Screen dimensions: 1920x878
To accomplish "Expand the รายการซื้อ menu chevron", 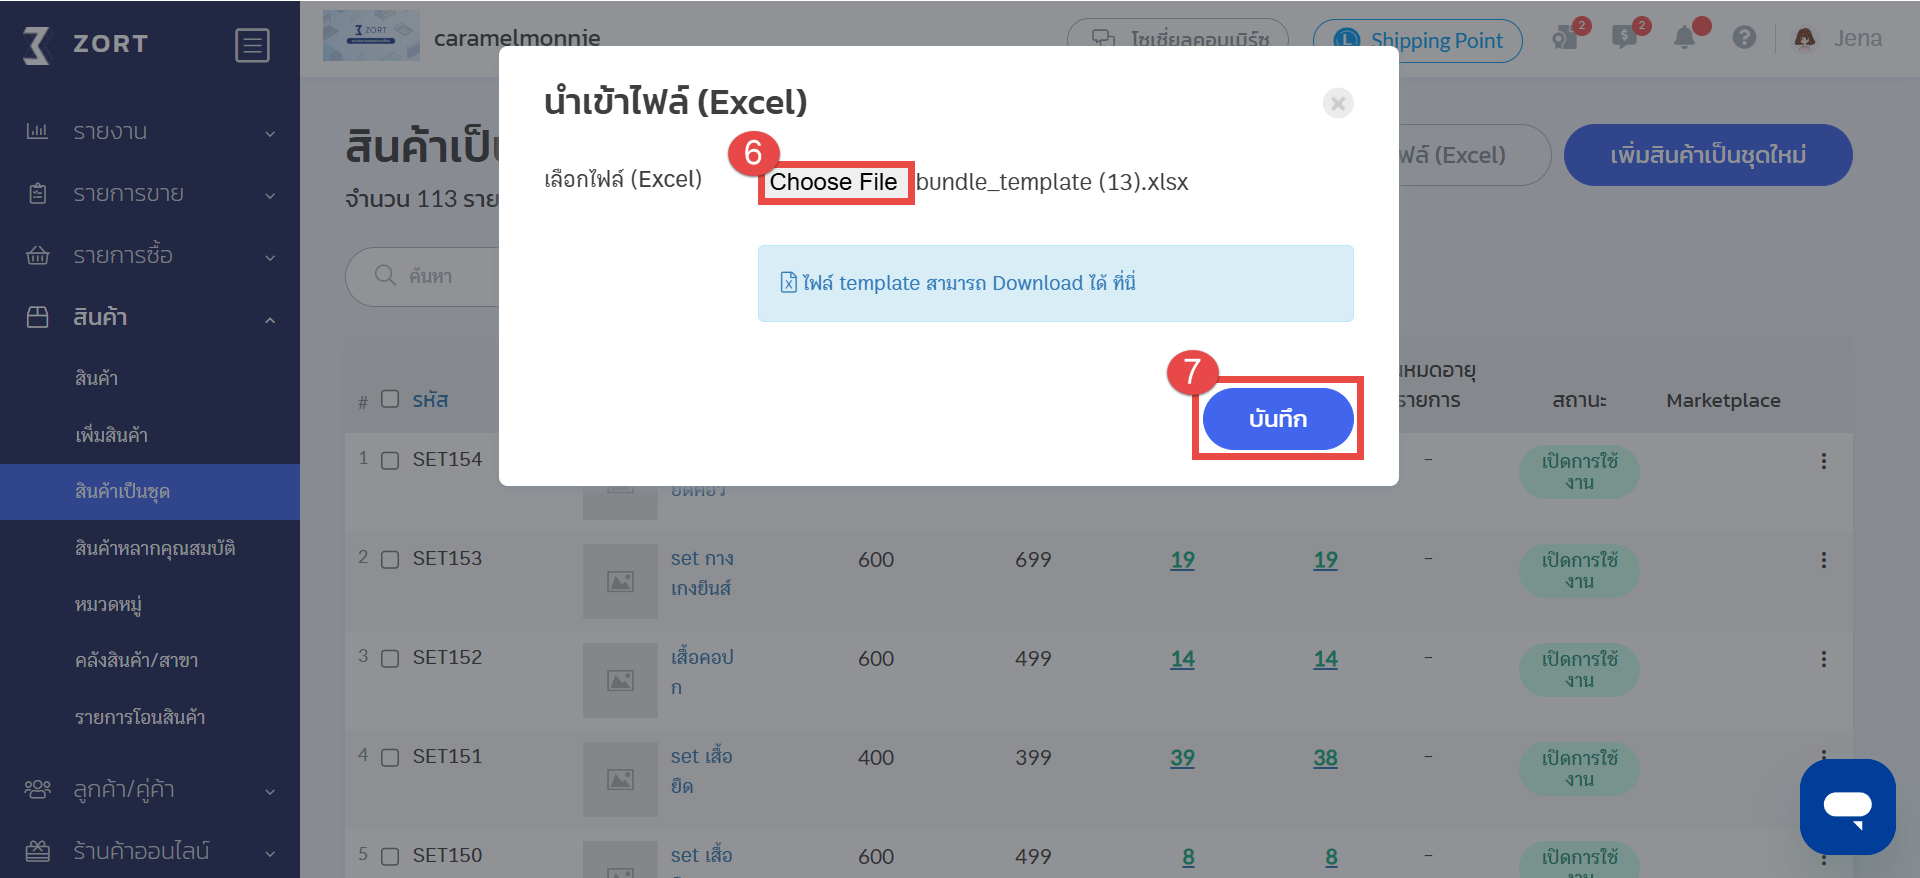I will 270,257.
